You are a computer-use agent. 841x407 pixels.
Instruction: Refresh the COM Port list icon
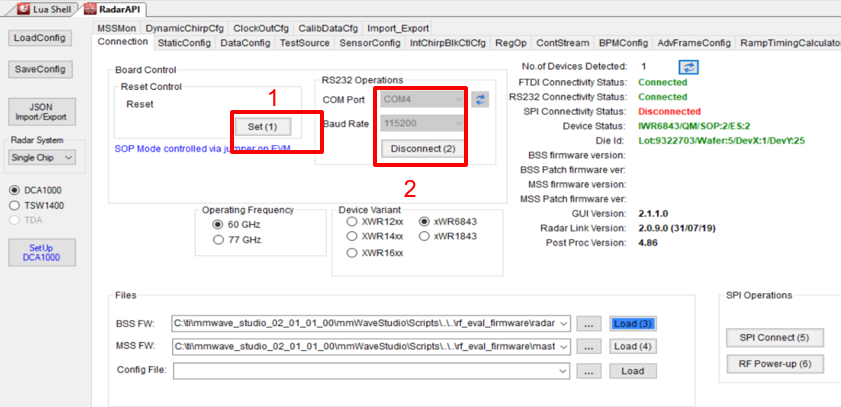(480, 99)
